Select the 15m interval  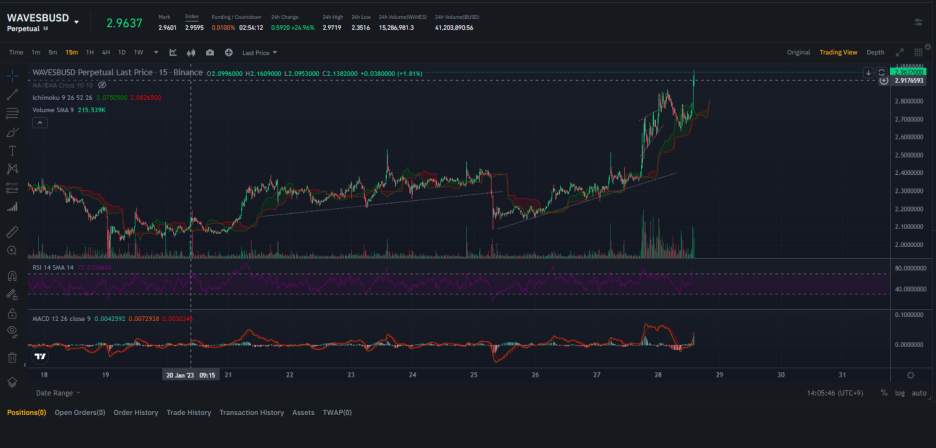pyautogui.click(x=72, y=53)
